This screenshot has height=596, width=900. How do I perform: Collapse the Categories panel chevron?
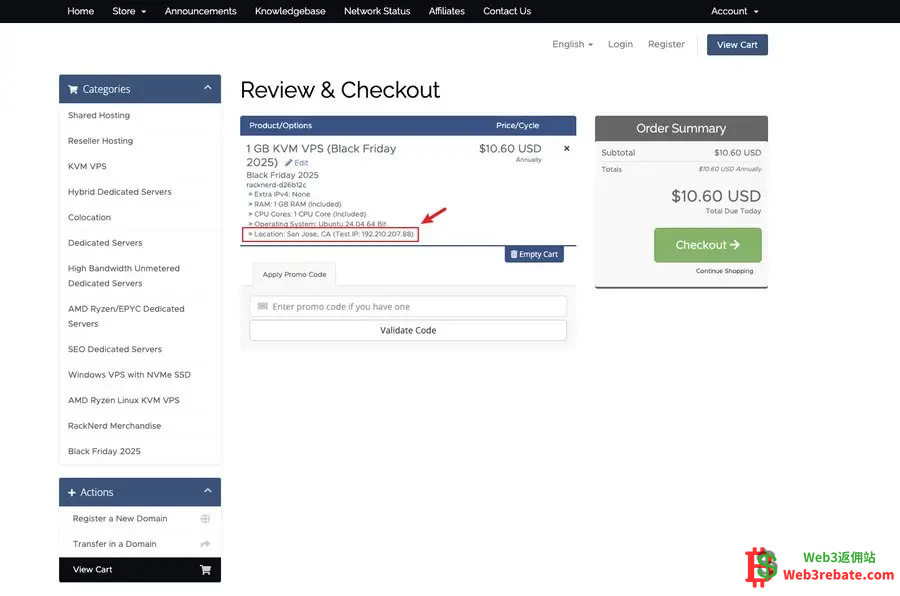207,88
